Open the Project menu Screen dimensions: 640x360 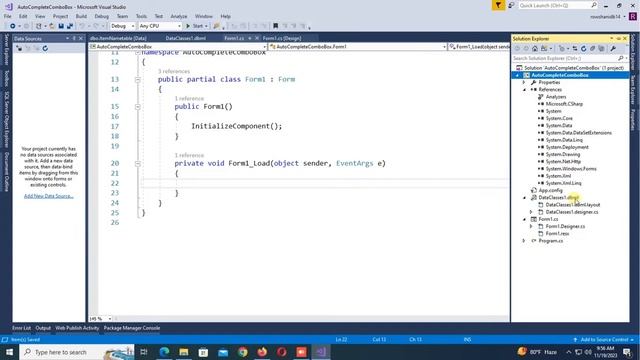click(60, 16)
